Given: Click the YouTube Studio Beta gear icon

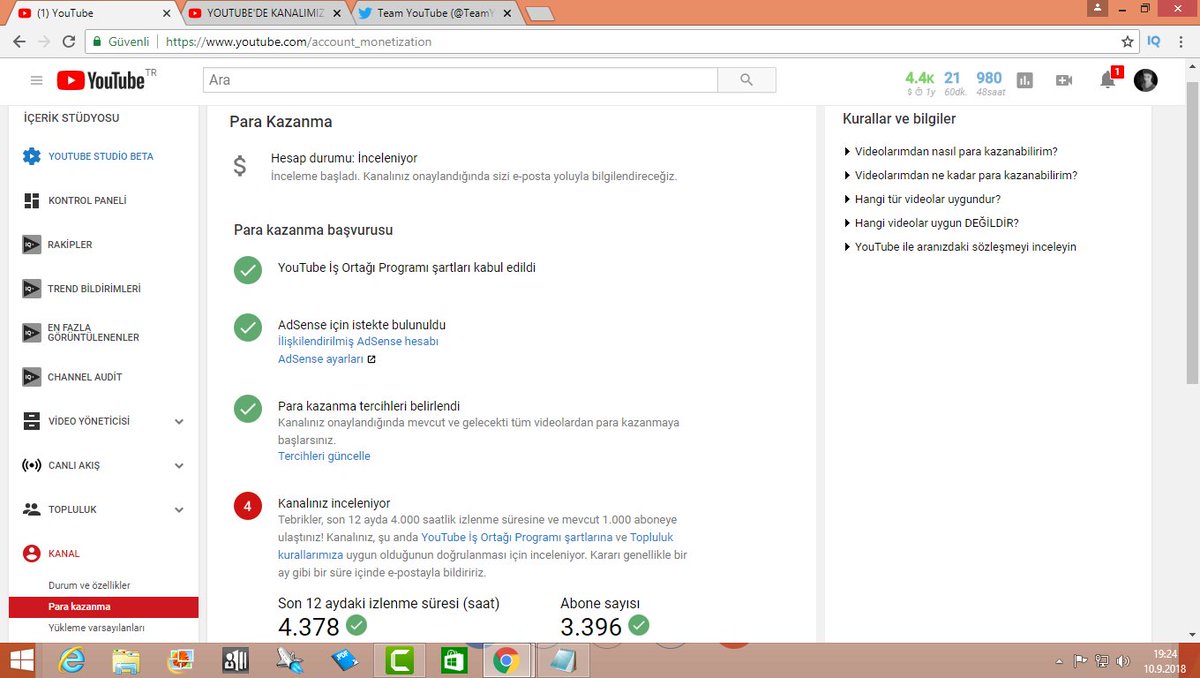Looking at the screenshot, I should 31,156.
